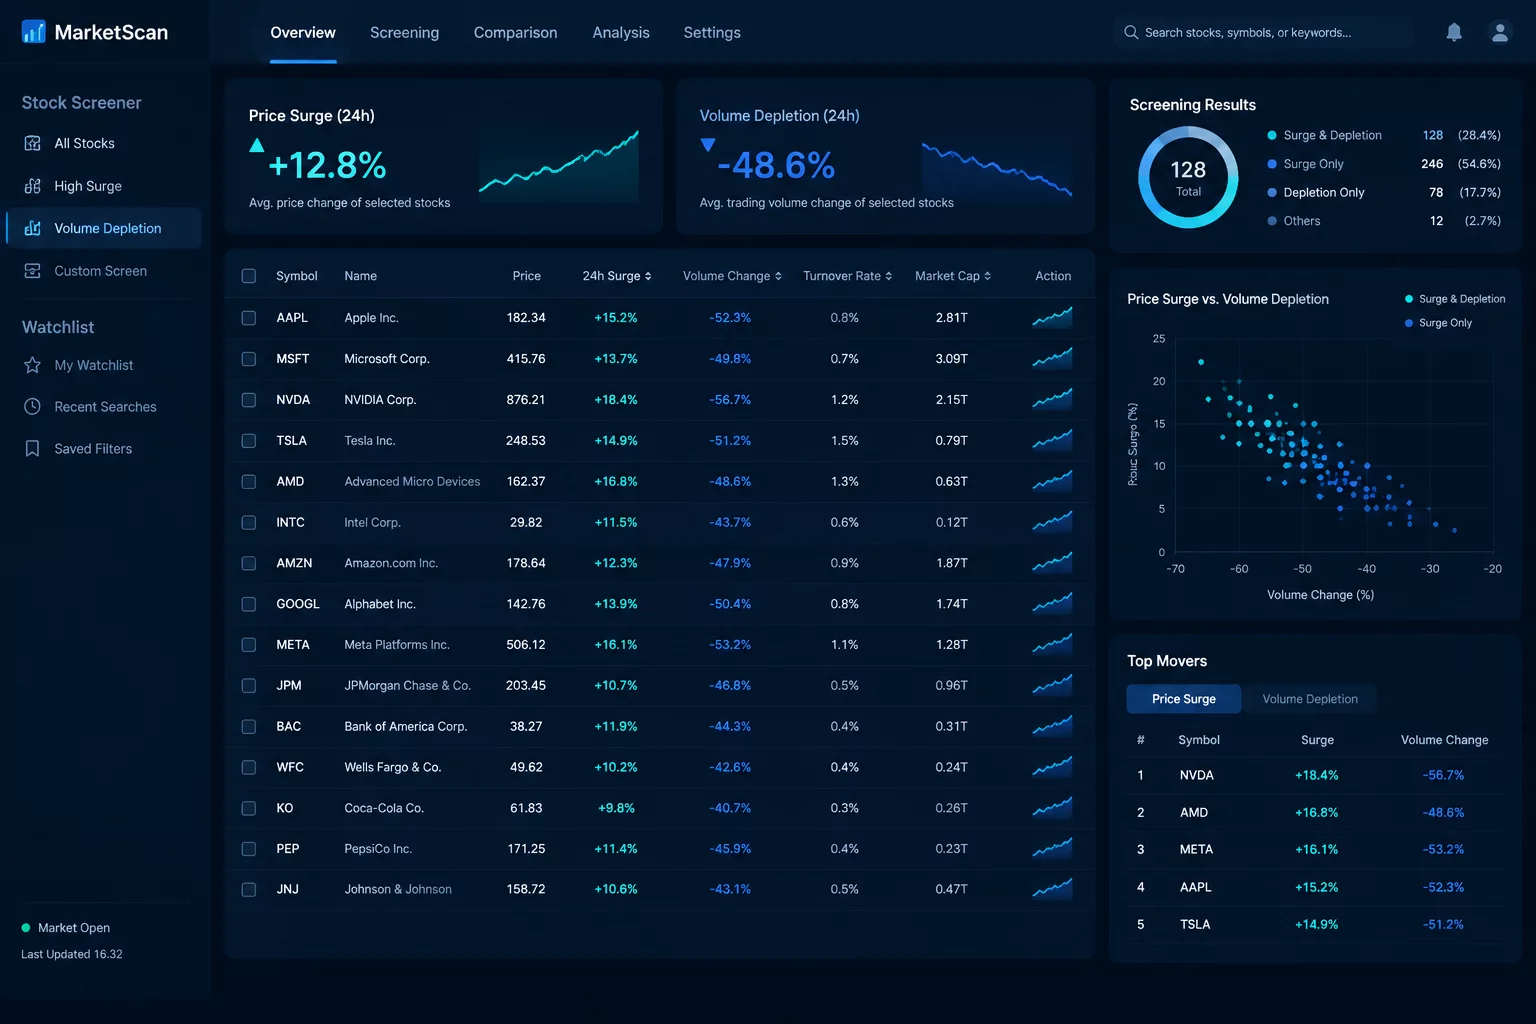Screen dimensions: 1536x1024
Task: Switch to the Comparison tab
Action: [x=516, y=33]
